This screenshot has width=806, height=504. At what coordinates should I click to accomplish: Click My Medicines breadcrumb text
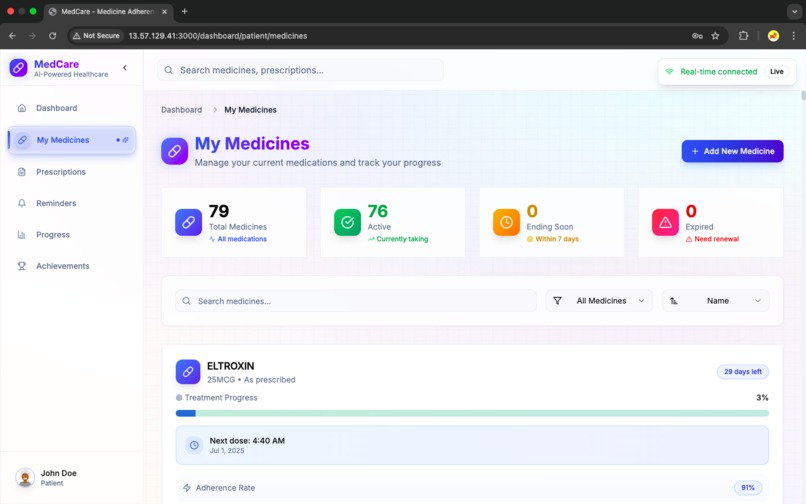pos(250,110)
